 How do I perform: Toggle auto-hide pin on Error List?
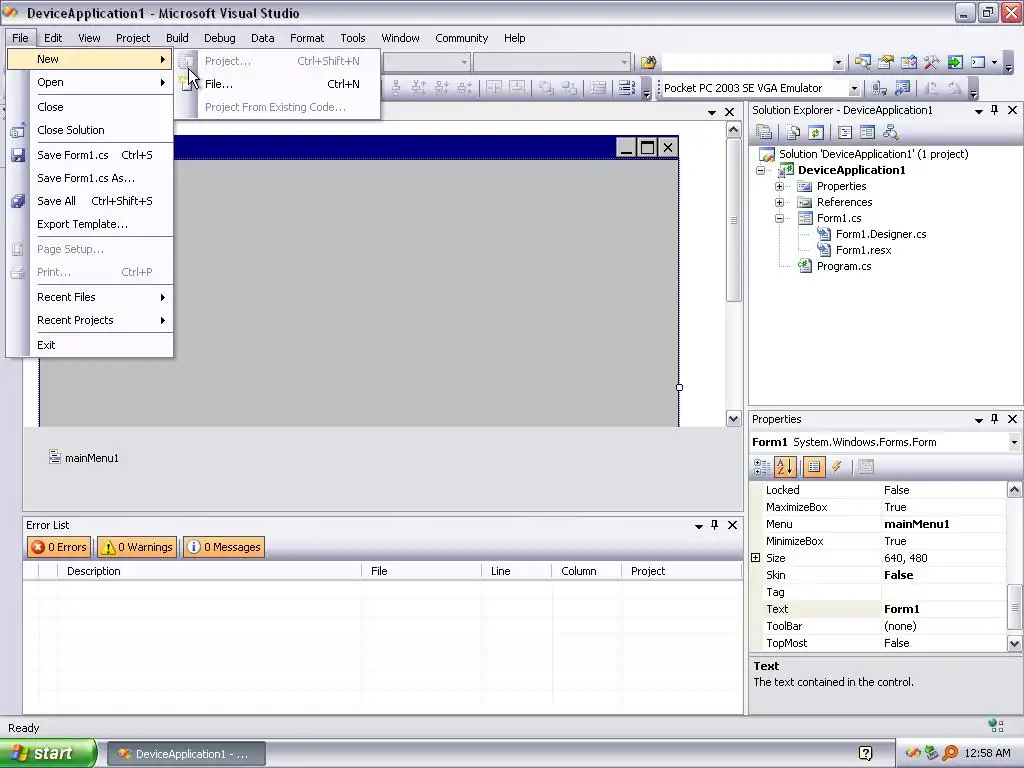pyautogui.click(x=714, y=525)
